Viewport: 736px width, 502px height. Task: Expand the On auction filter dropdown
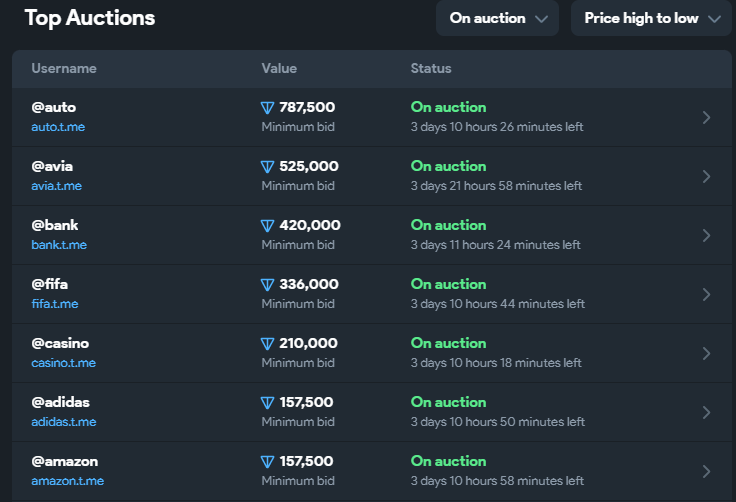pyautogui.click(x=497, y=18)
